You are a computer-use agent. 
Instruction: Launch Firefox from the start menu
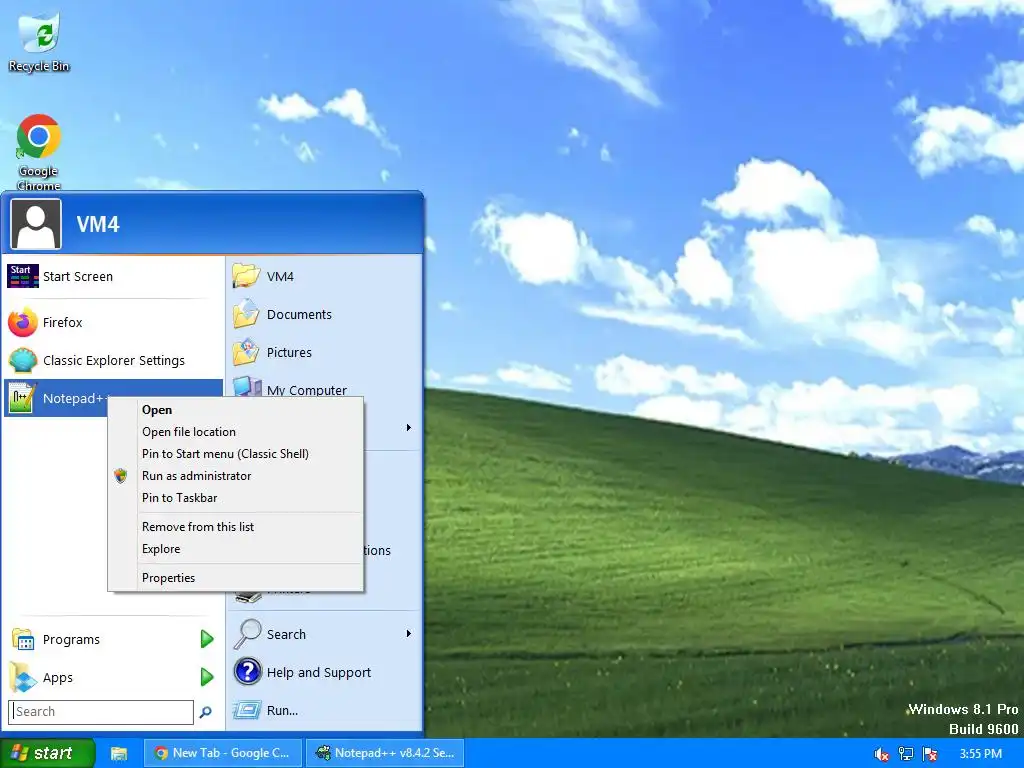[x=113, y=322]
